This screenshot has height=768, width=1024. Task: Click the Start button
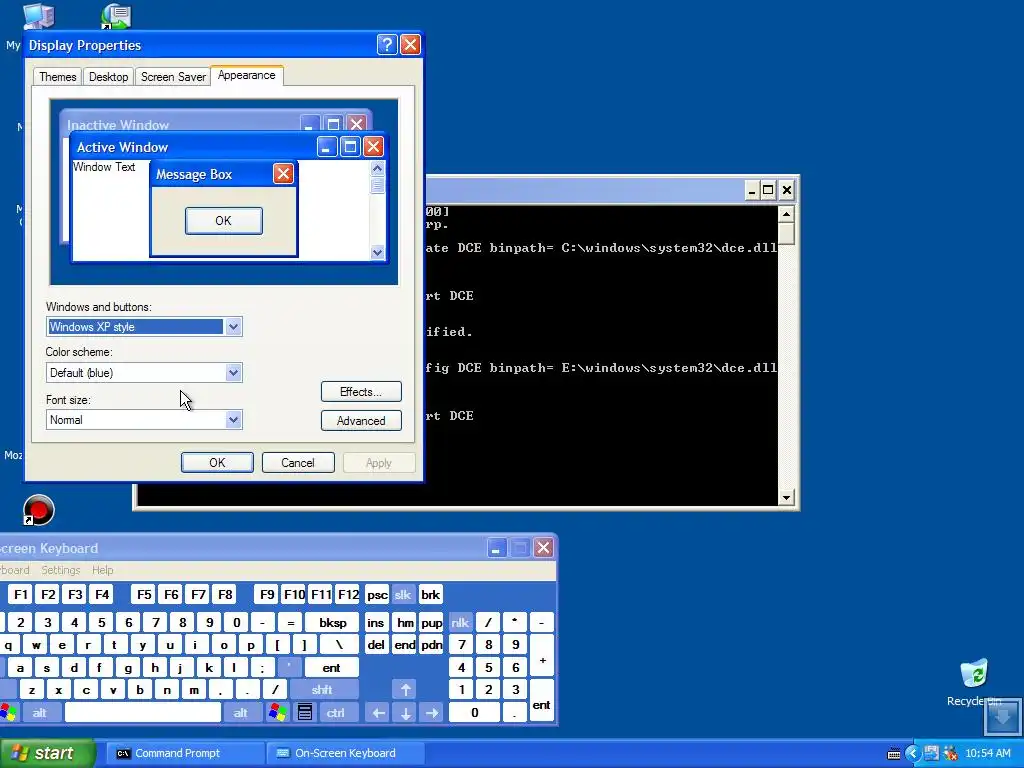click(48, 753)
